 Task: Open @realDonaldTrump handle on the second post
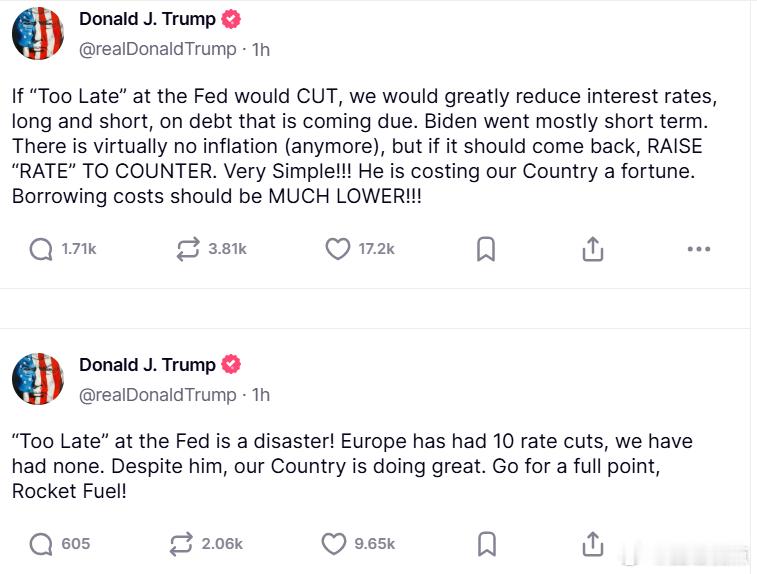click(158, 395)
